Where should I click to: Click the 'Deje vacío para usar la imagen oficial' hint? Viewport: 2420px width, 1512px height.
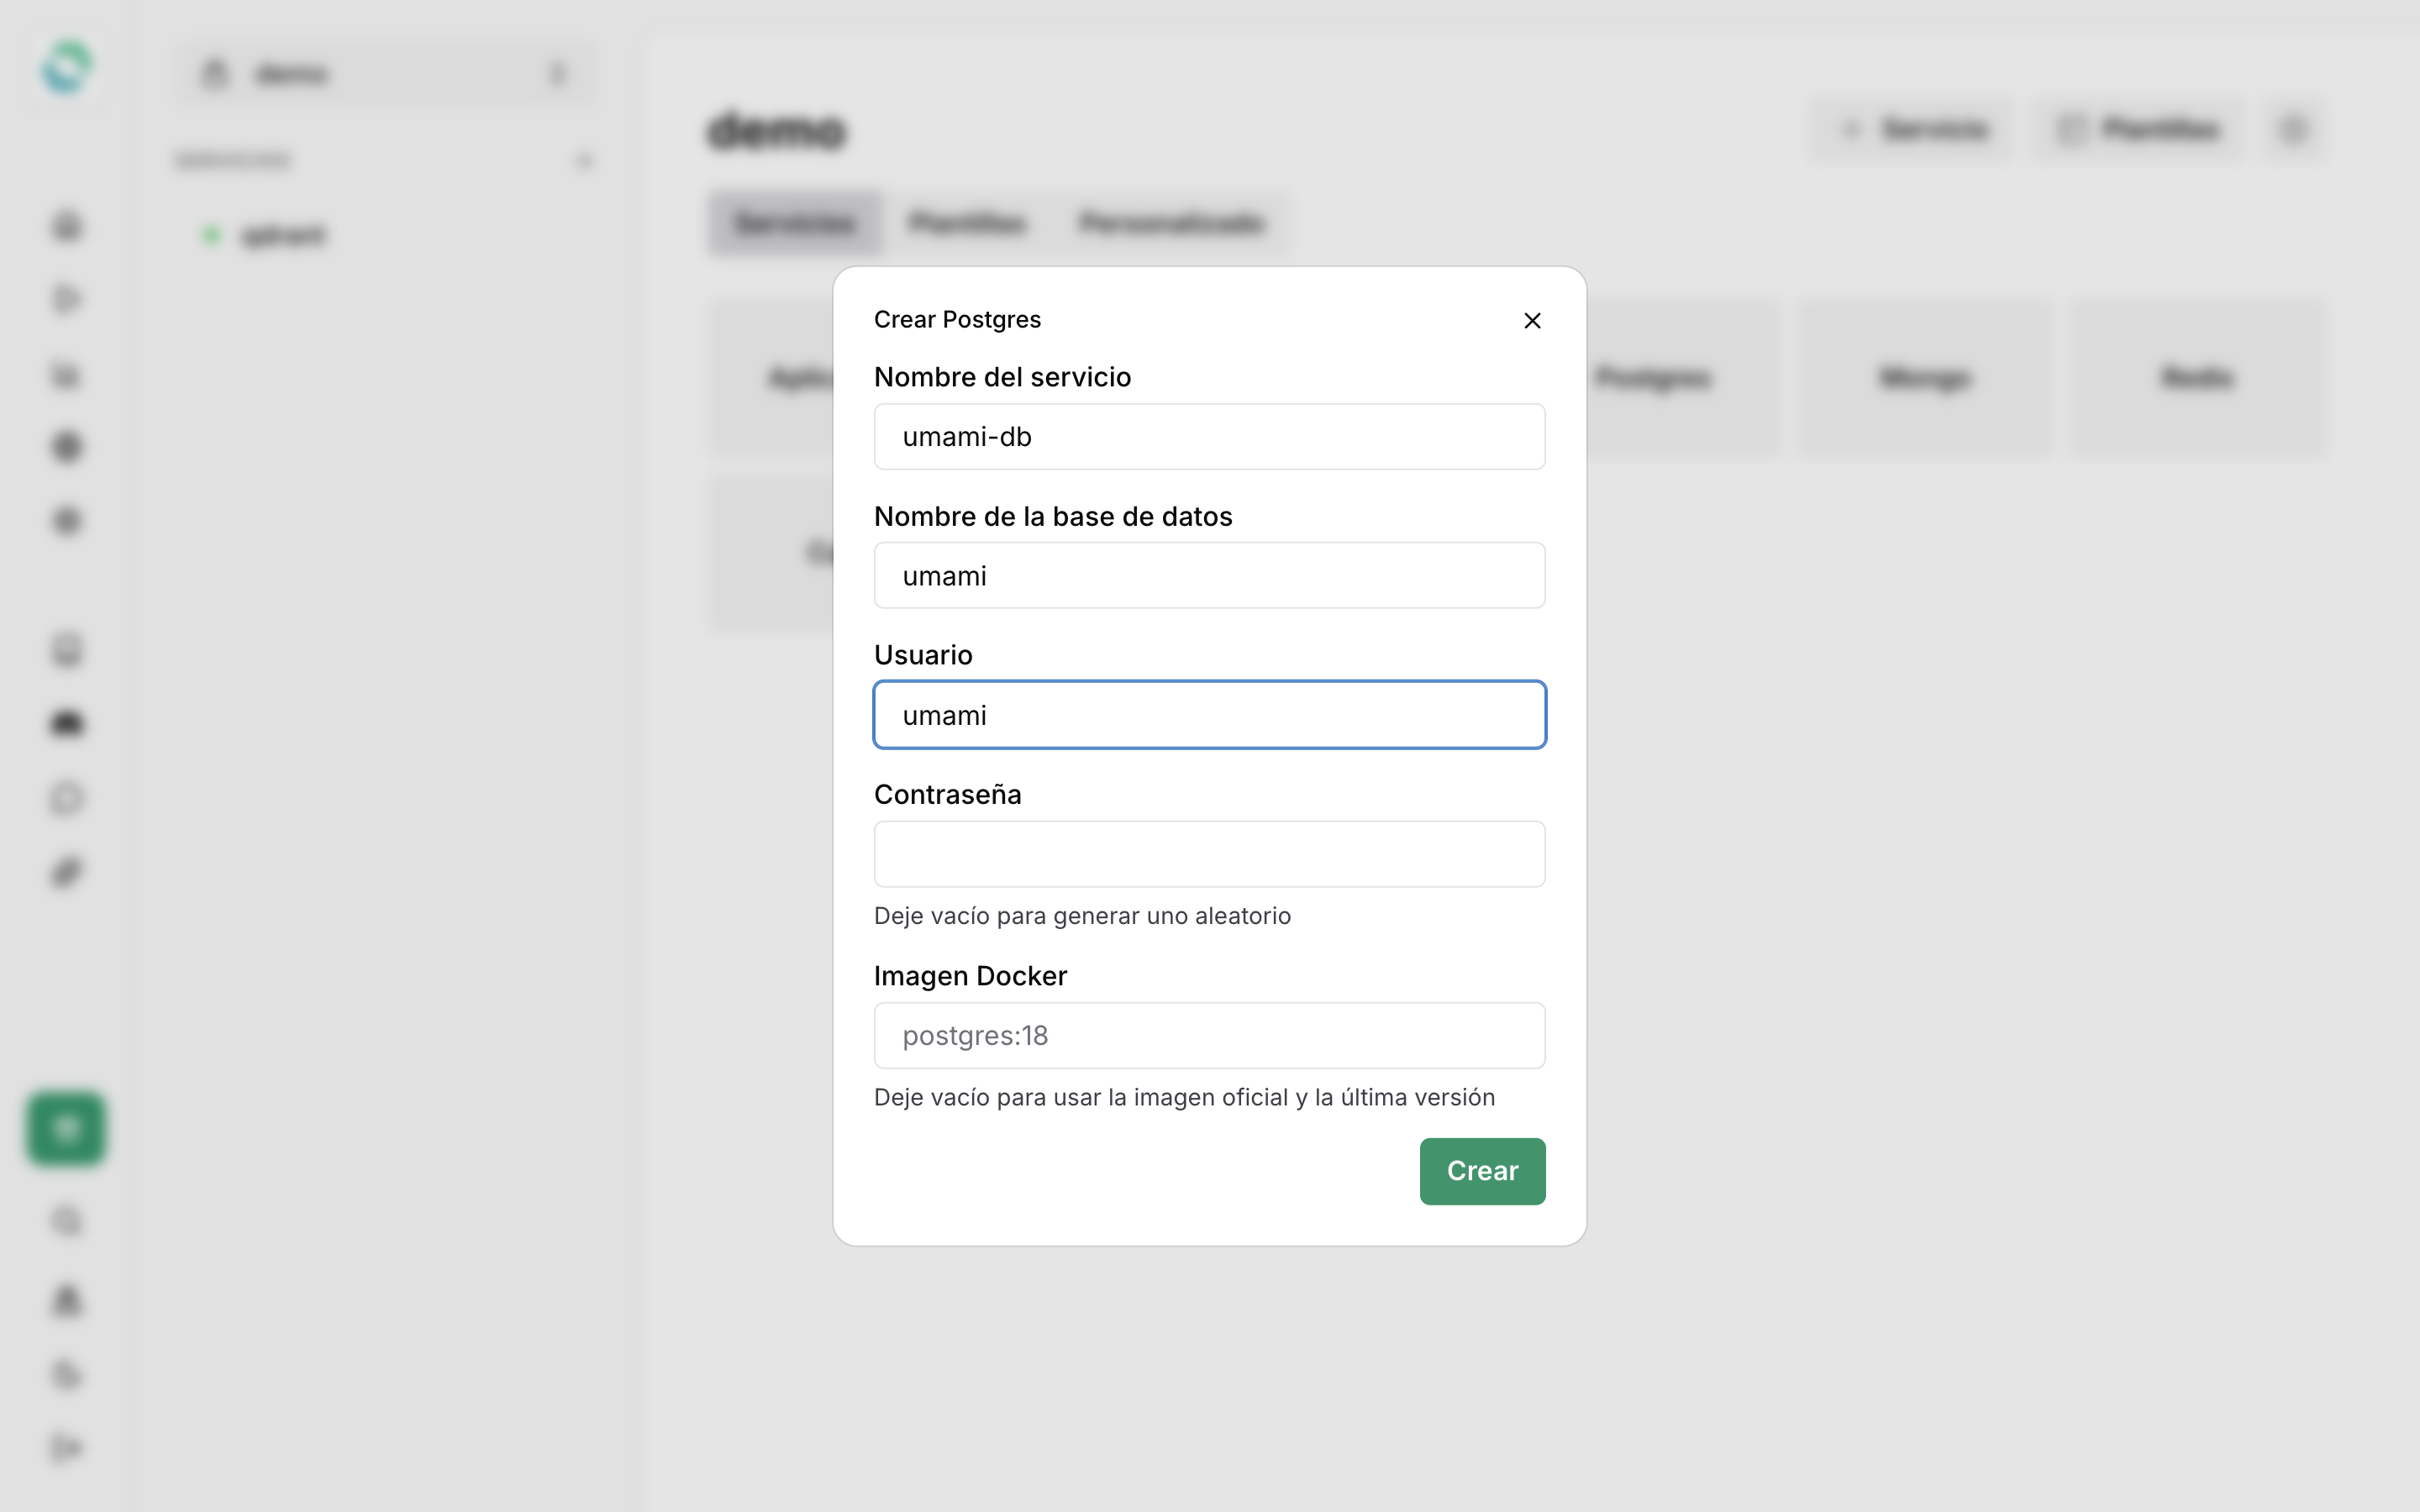click(x=1184, y=1098)
